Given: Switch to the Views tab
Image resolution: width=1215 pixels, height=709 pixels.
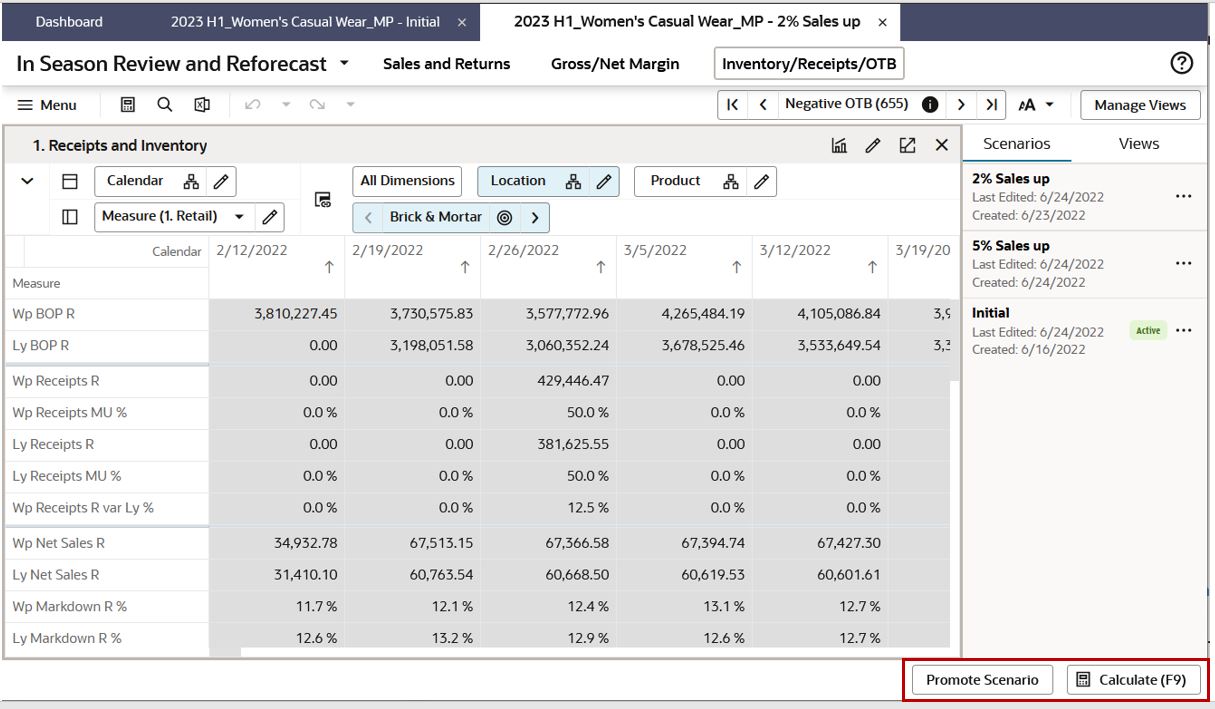Looking at the screenshot, I should (x=1138, y=144).
